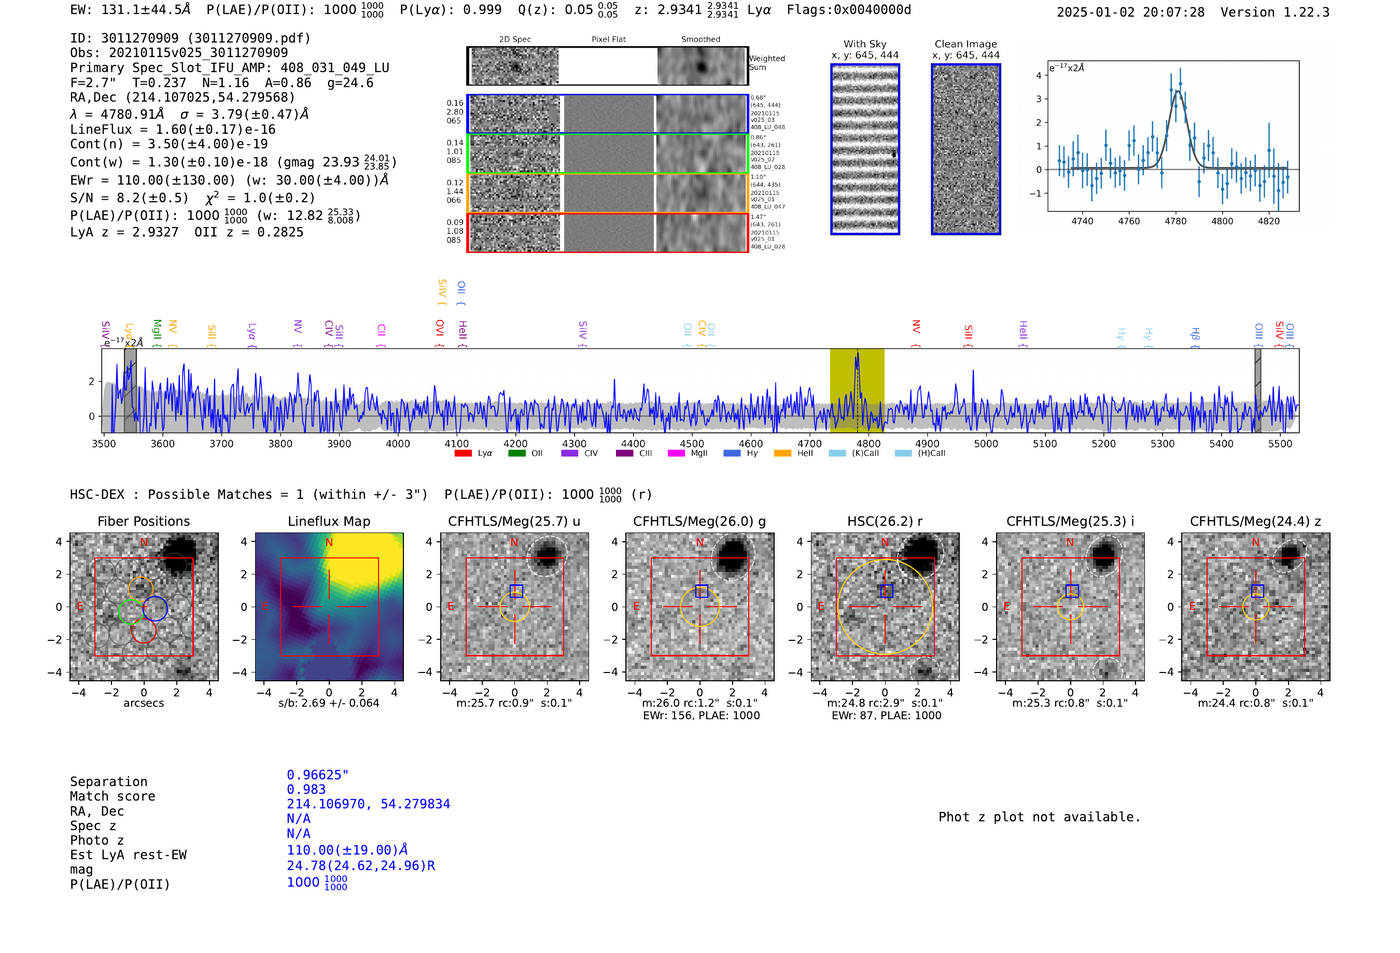Click the m:25.7 rc:0.9" caption under CFHTLS u
This screenshot has height=953, width=1400.
coord(514,703)
